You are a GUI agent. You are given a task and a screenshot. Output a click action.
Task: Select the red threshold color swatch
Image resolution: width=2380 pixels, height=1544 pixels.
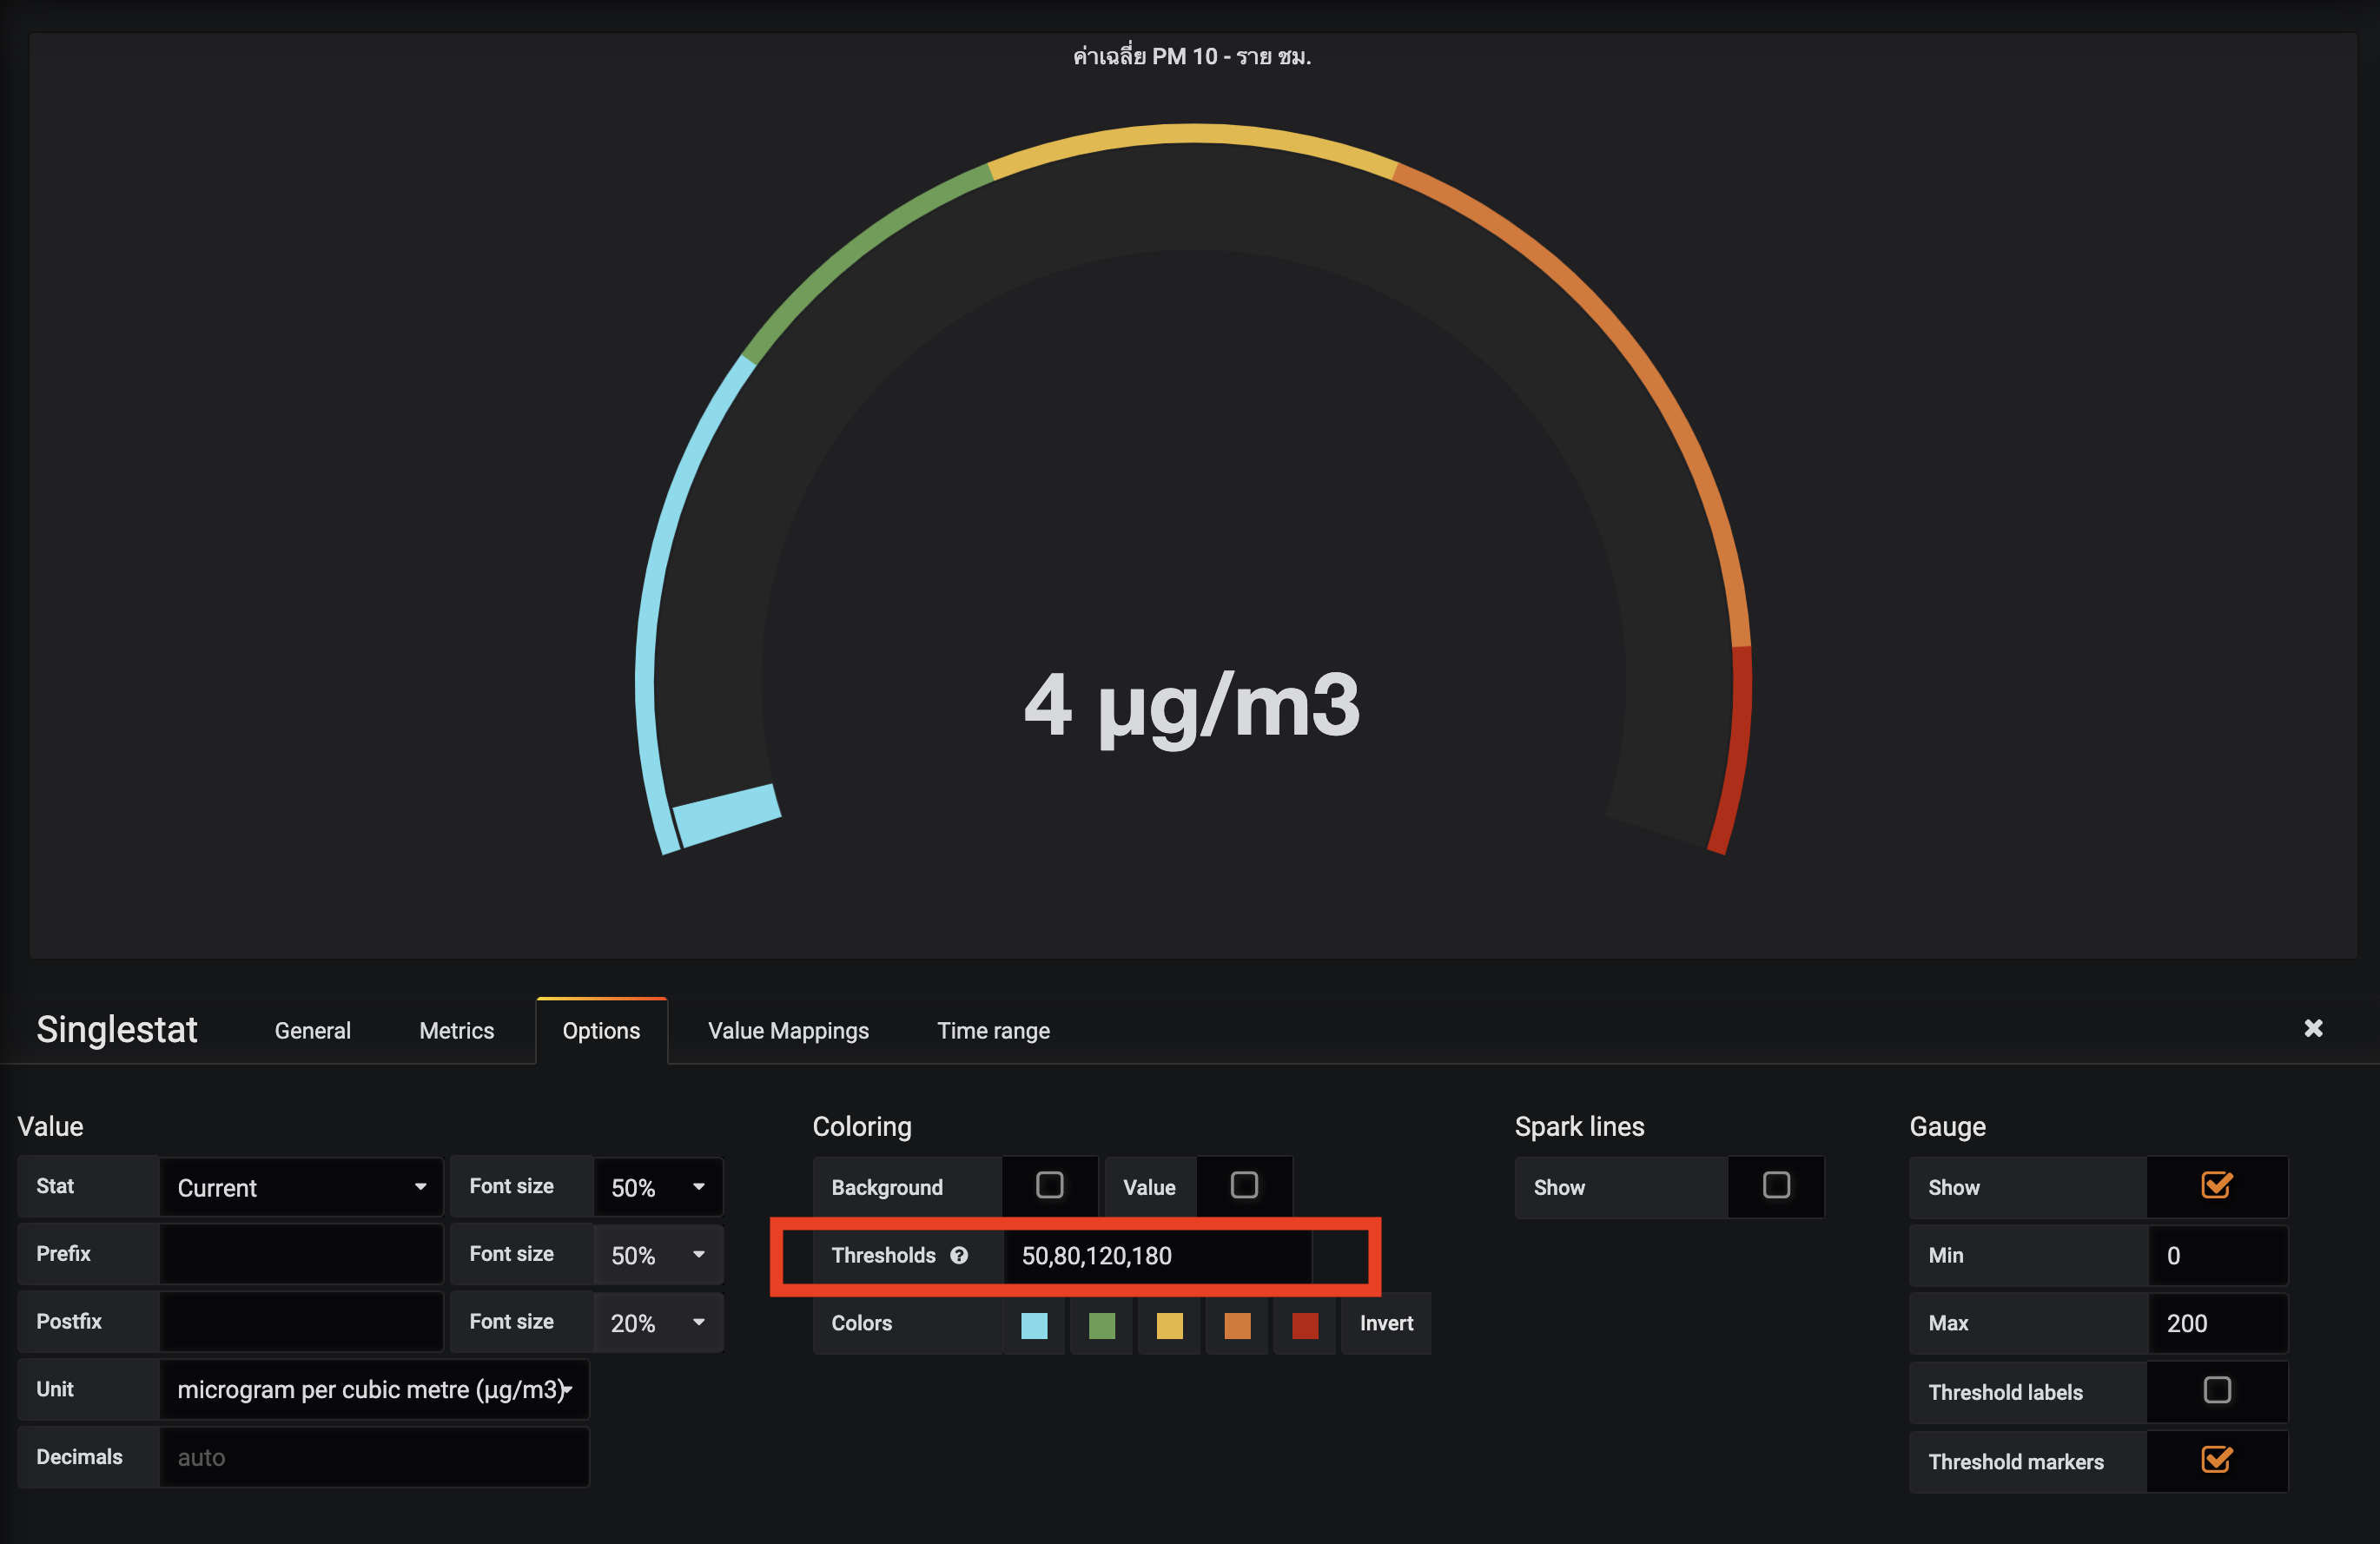click(1304, 1326)
